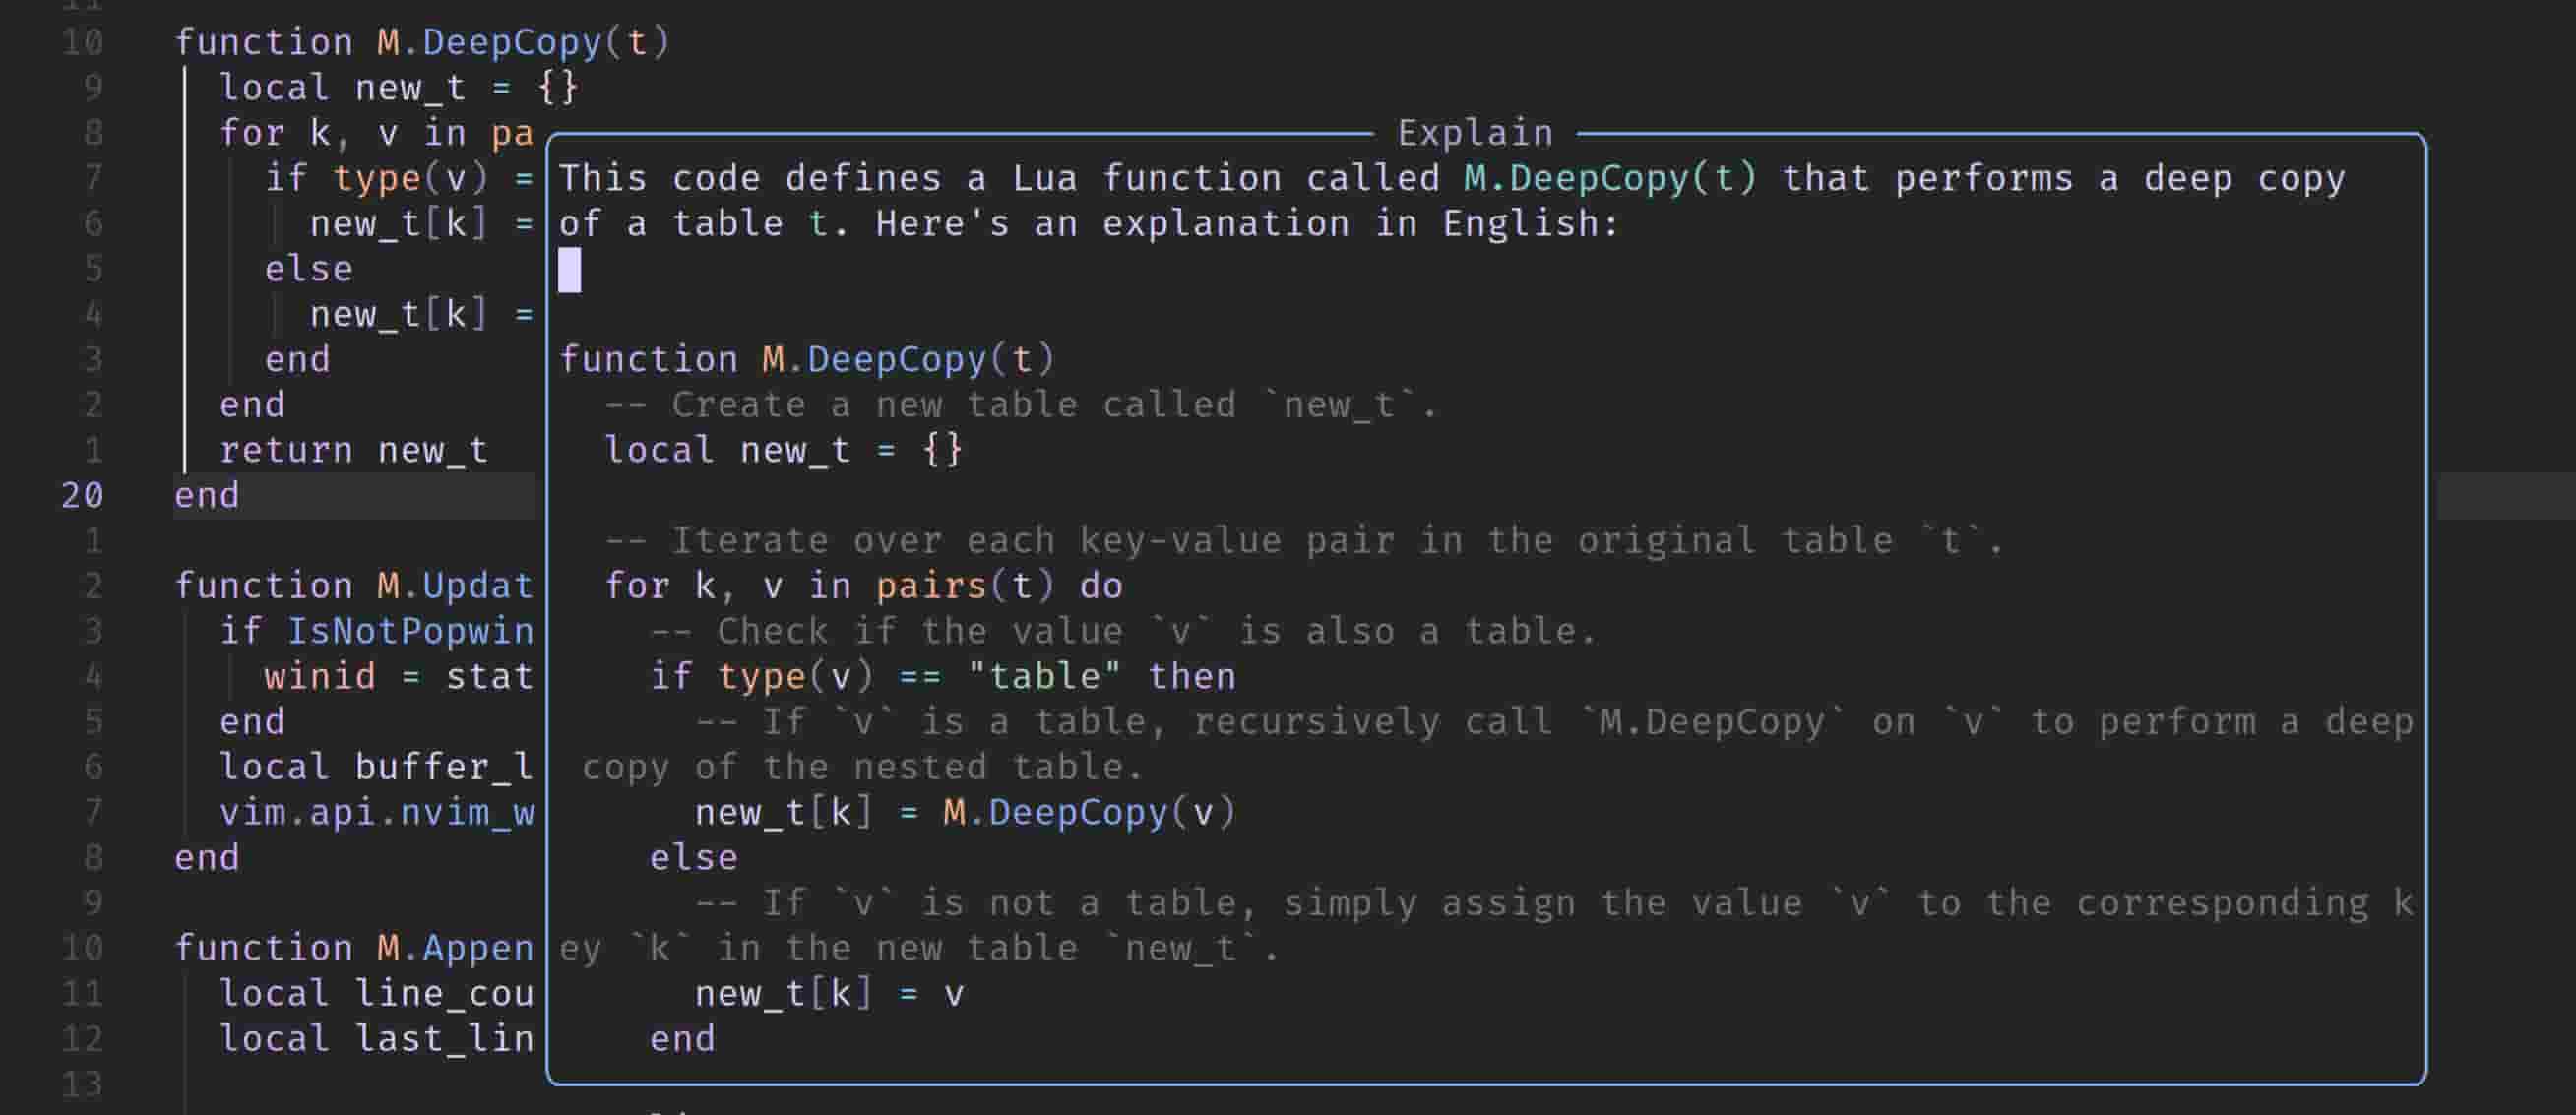Click 'M.DeepCopy(t)' in the popup's first sentence
Image resolution: width=2576 pixels, height=1115 pixels.
(1609, 178)
